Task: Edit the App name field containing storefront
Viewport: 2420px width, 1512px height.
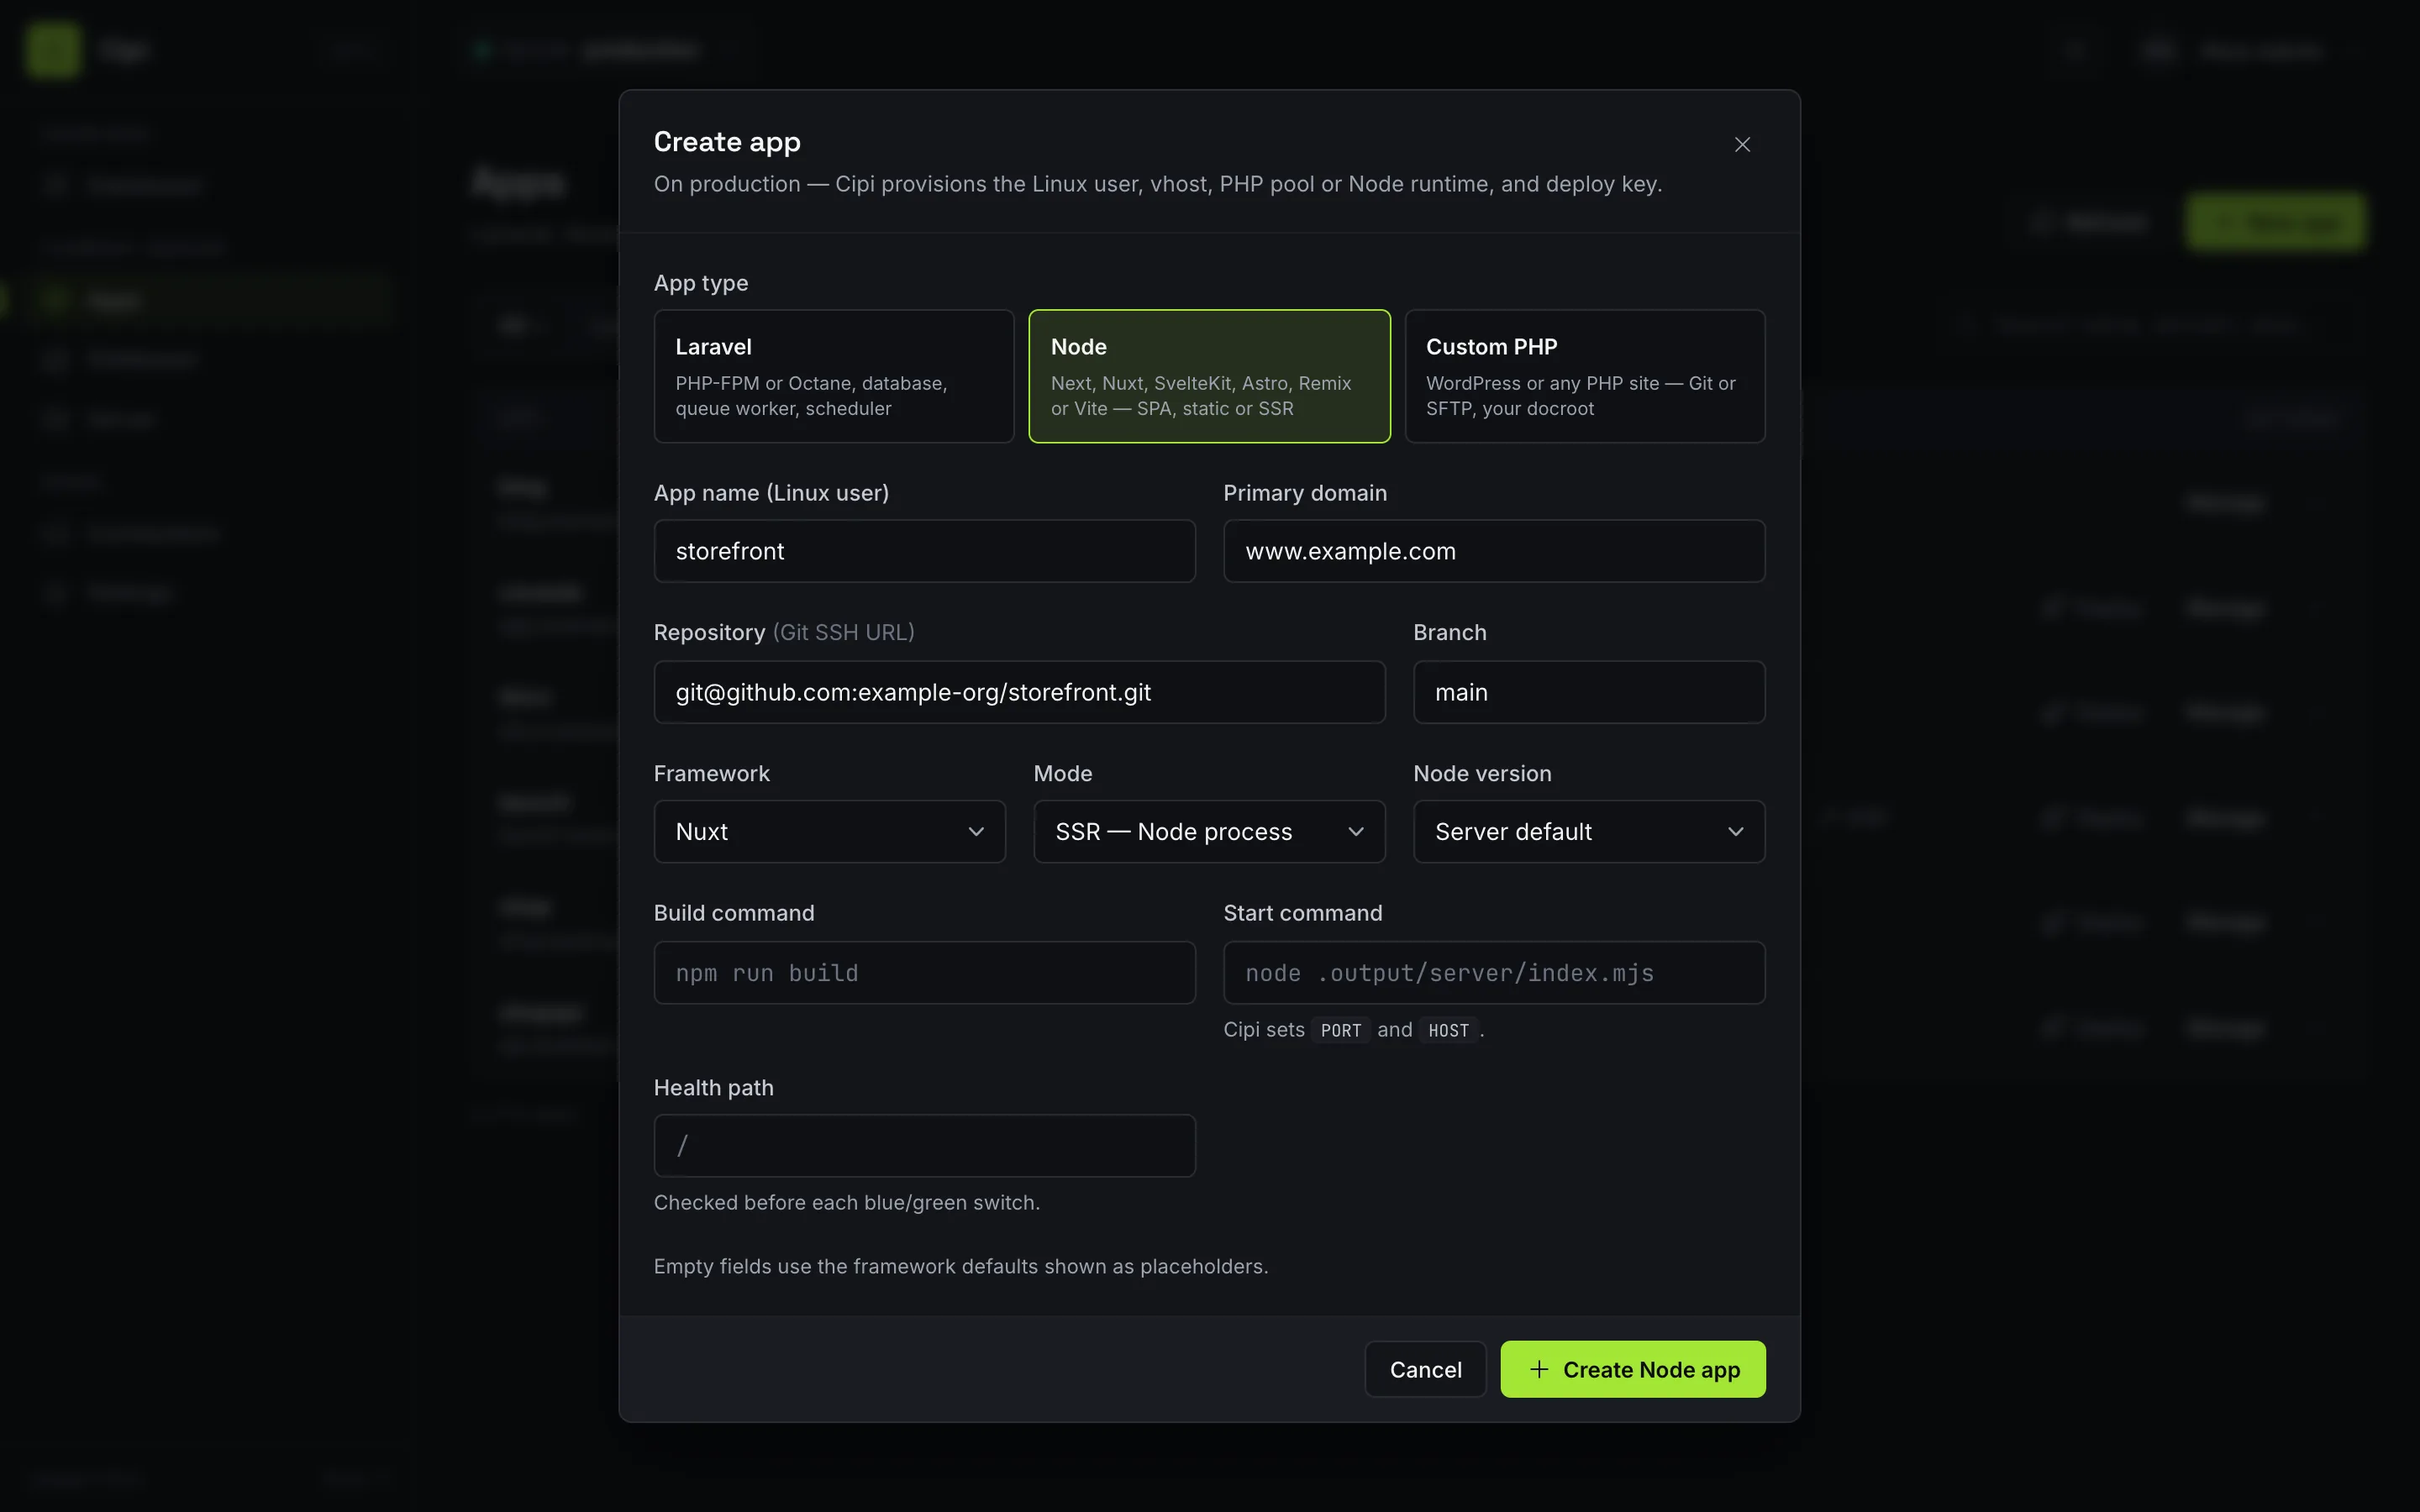Action: [924, 551]
